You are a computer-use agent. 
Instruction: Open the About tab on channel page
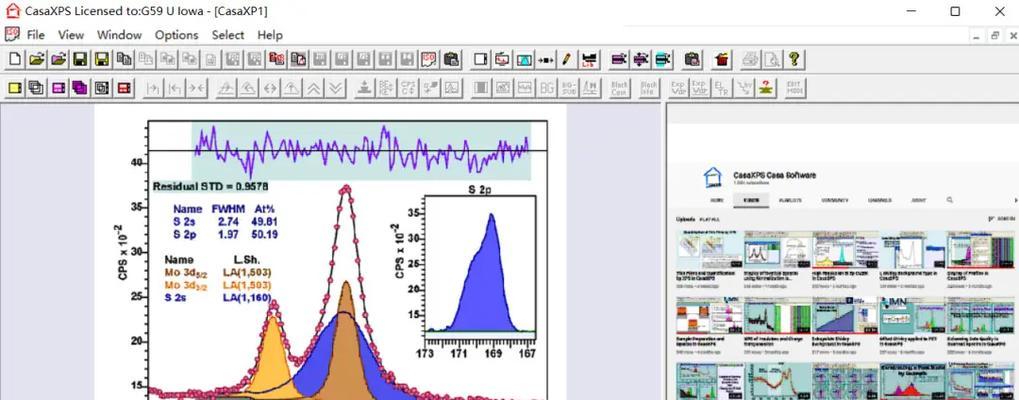point(918,201)
